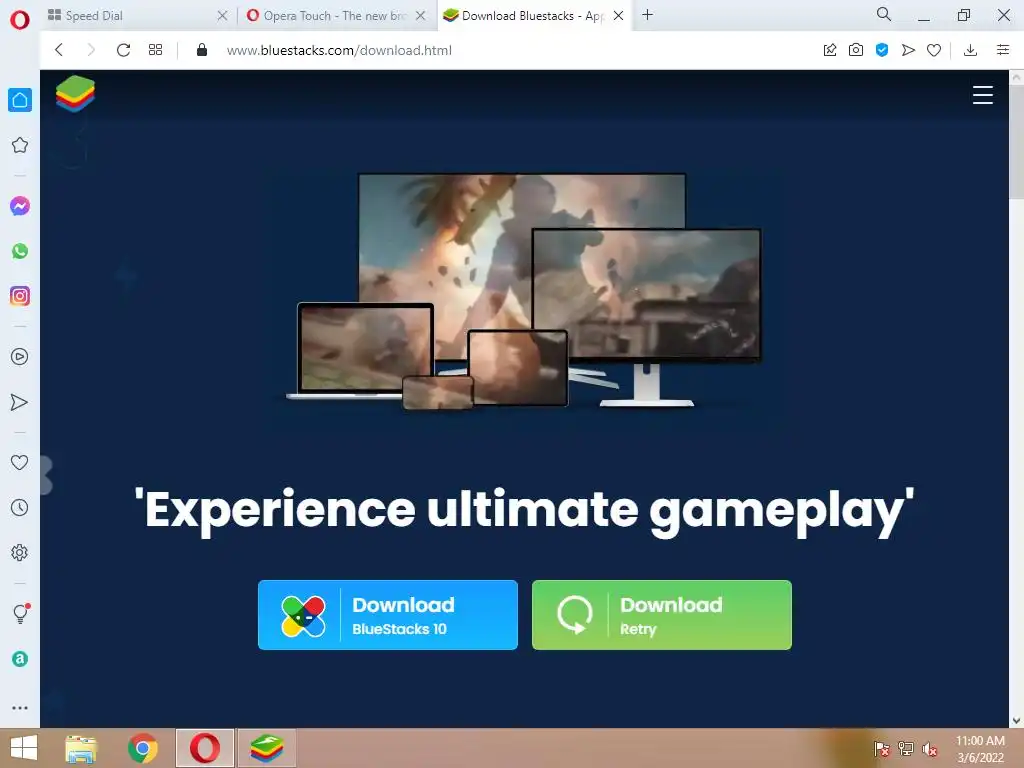Open the lightbulb tips icon in sidebar
Viewport: 1024px width, 768px height.
click(x=21, y=613)
